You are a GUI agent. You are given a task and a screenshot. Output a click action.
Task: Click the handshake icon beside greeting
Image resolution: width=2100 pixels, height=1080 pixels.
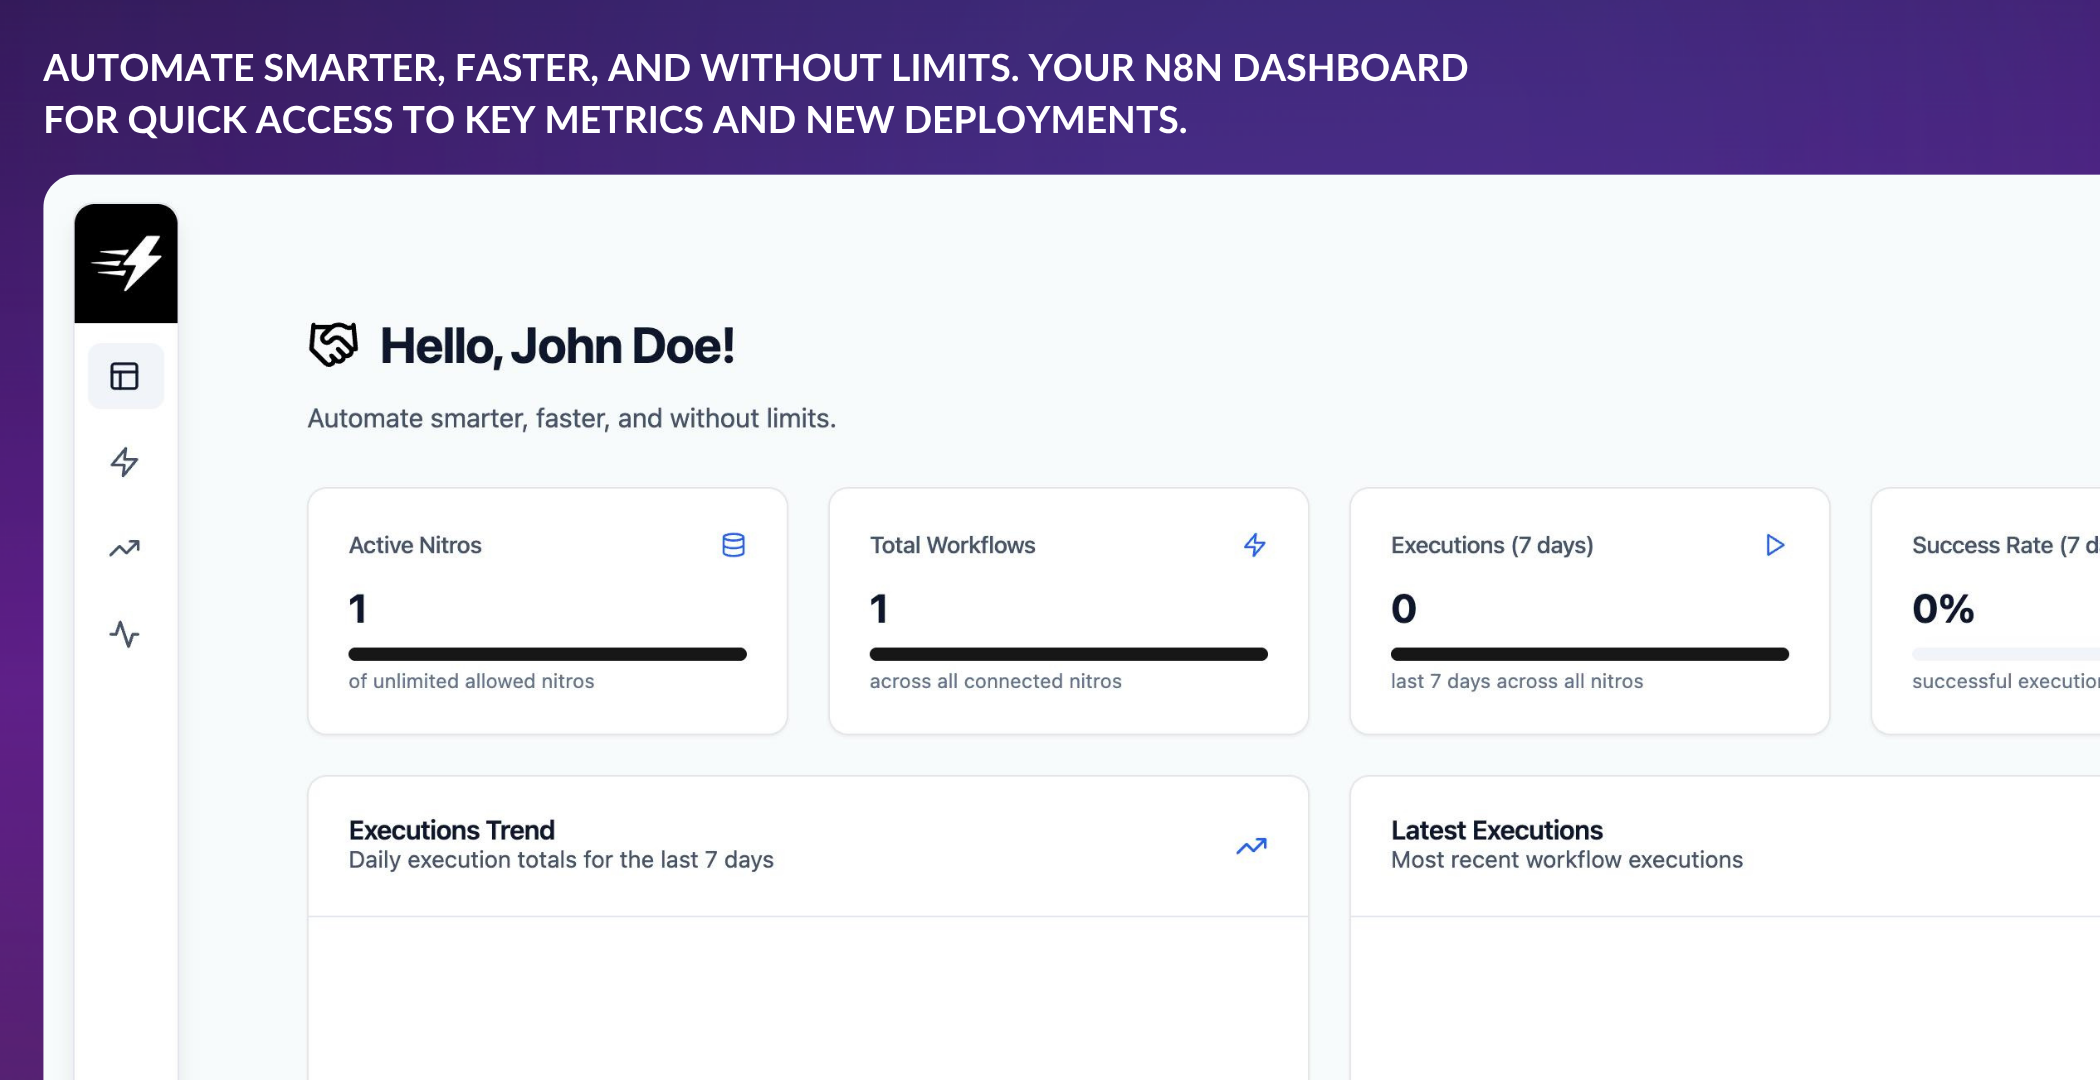click(333, 345)
